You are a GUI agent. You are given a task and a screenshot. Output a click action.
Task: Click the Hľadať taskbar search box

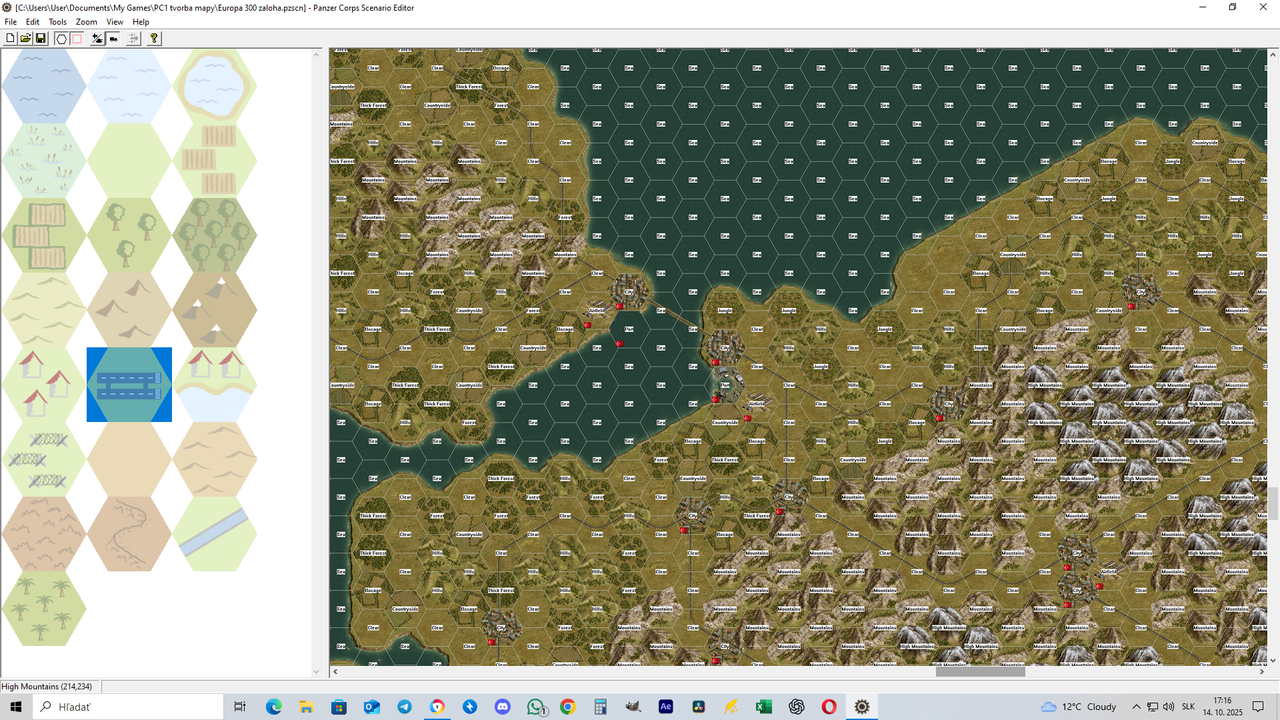click(130, 706)
